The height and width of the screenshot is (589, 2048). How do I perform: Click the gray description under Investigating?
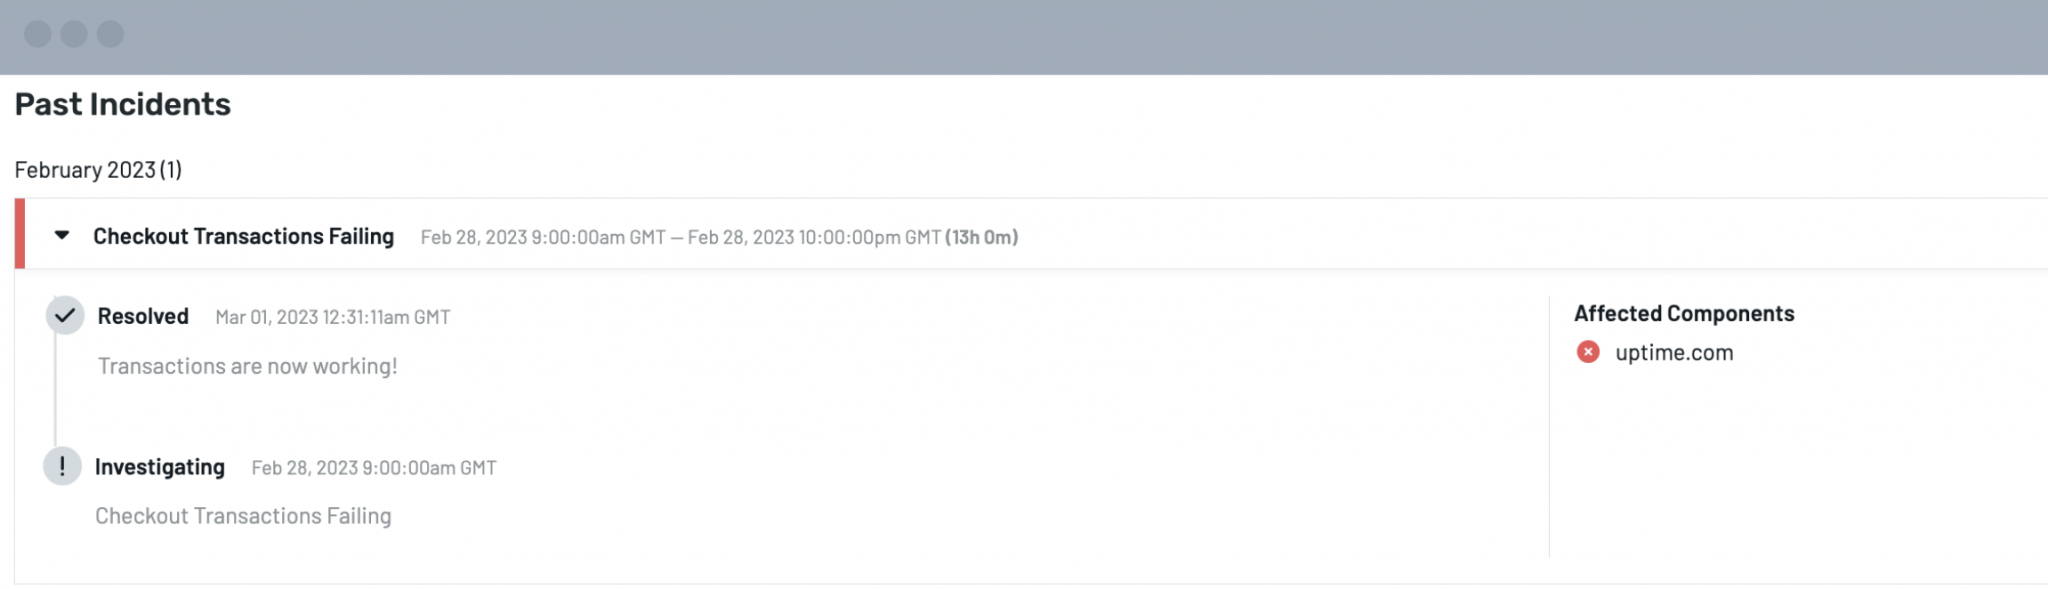coord(243,517)
